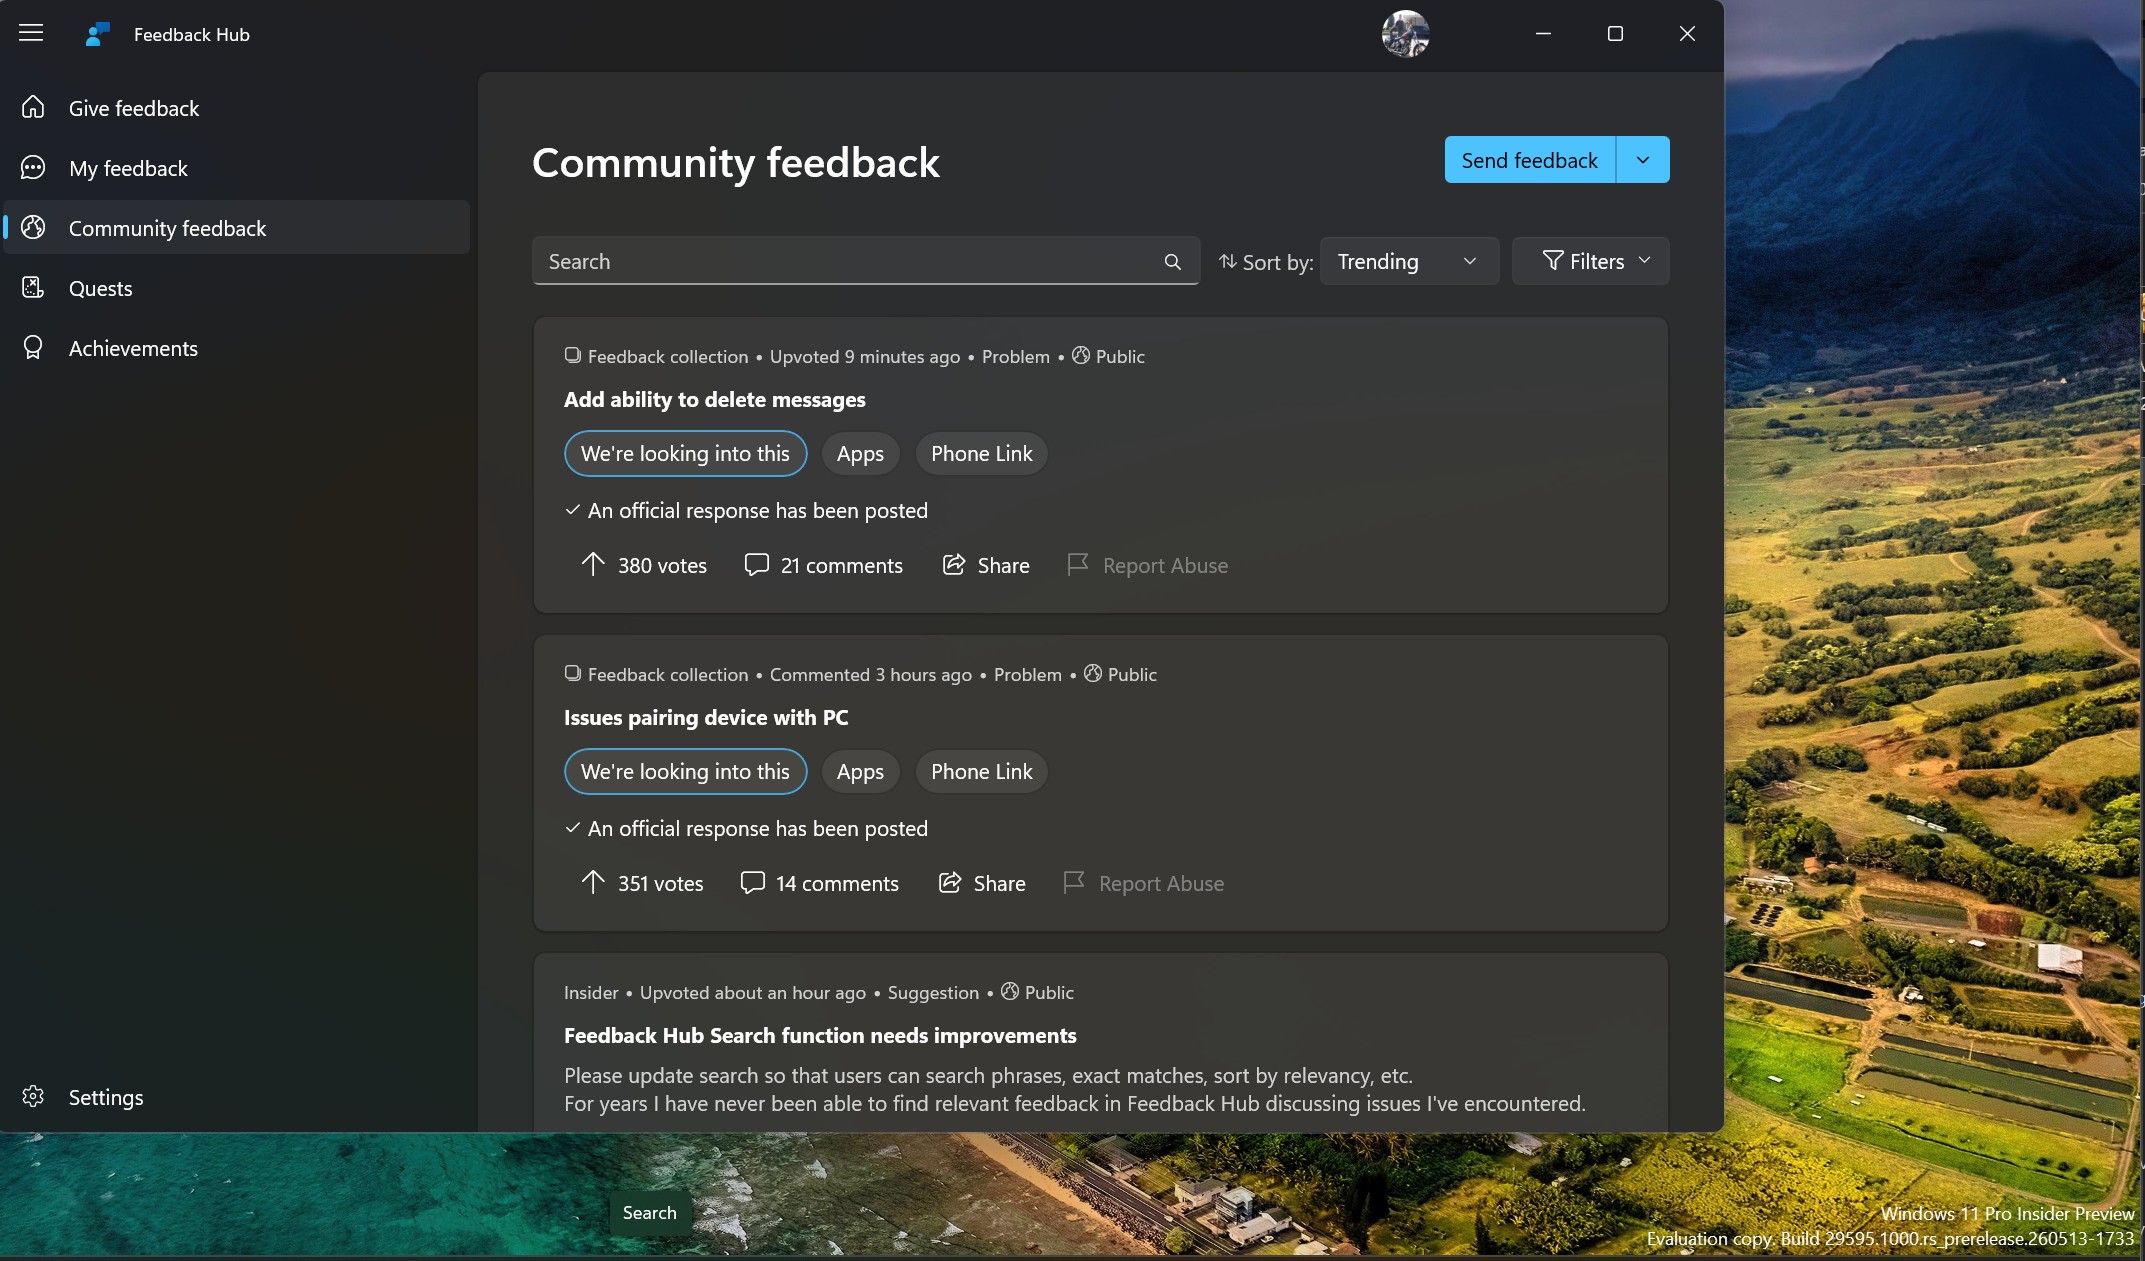
Task: Click the Sort by arrows icon
Action: tap(1227, 261)
